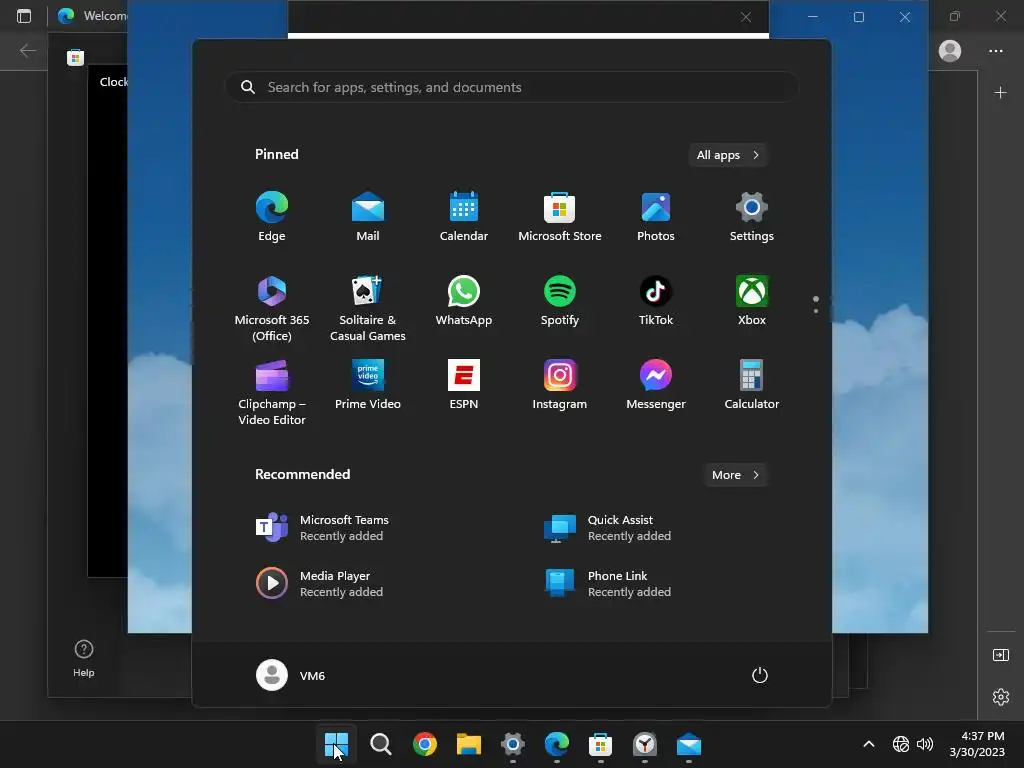The image size is (1024, 768).
Task: Open the Messenger app
Action: click(656, 385)
